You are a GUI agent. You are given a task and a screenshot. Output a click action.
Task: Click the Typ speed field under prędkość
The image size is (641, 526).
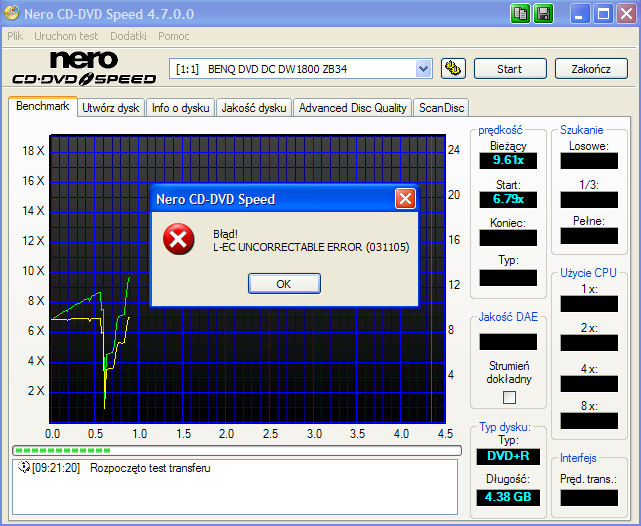point(508,278)
